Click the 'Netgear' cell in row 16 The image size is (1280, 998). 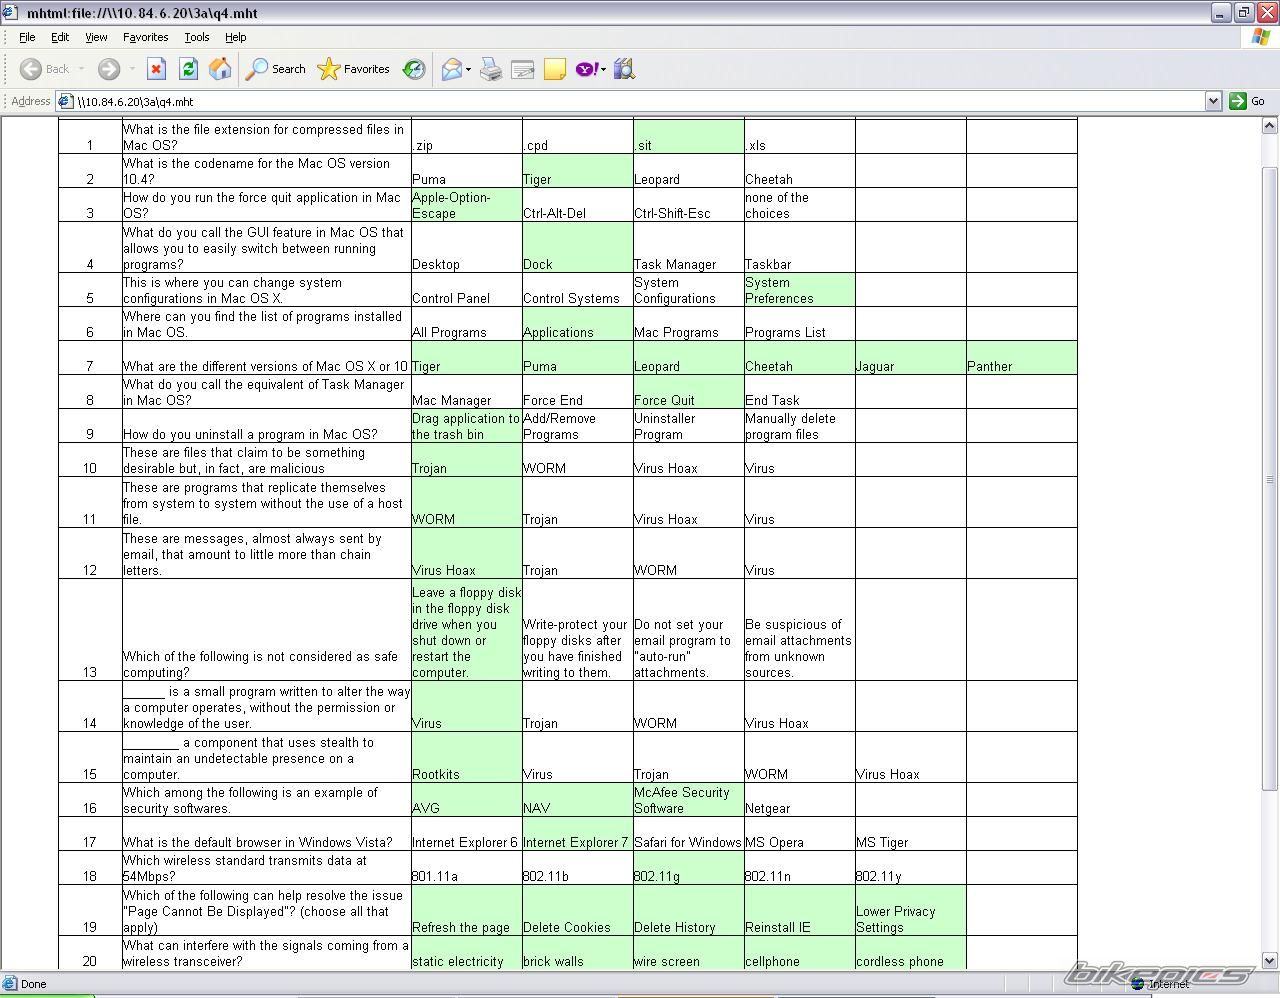coord(799,800)
